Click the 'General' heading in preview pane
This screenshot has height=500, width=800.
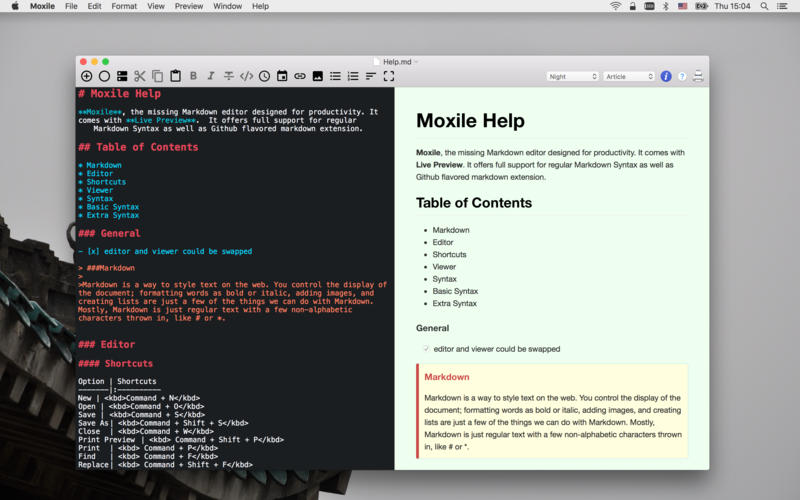(x=433, y=328)
